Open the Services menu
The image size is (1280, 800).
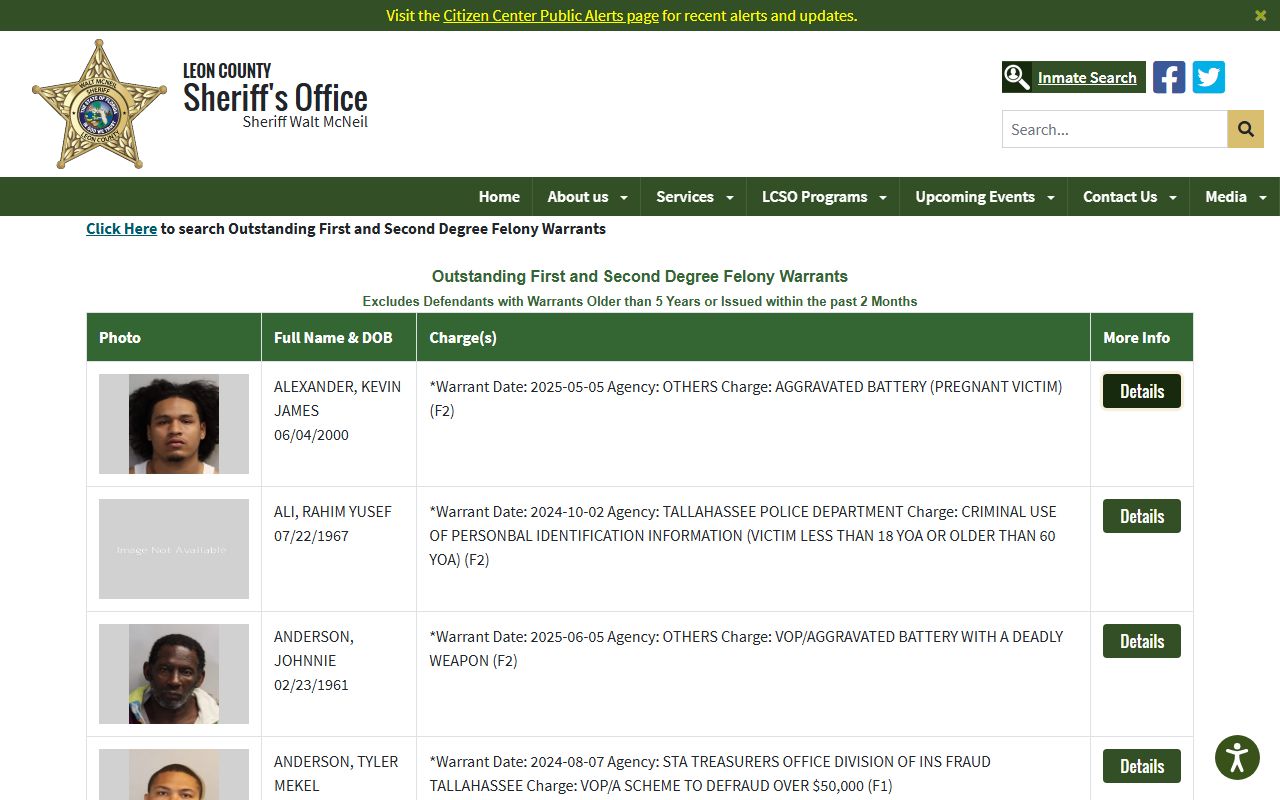pos(685,197)
